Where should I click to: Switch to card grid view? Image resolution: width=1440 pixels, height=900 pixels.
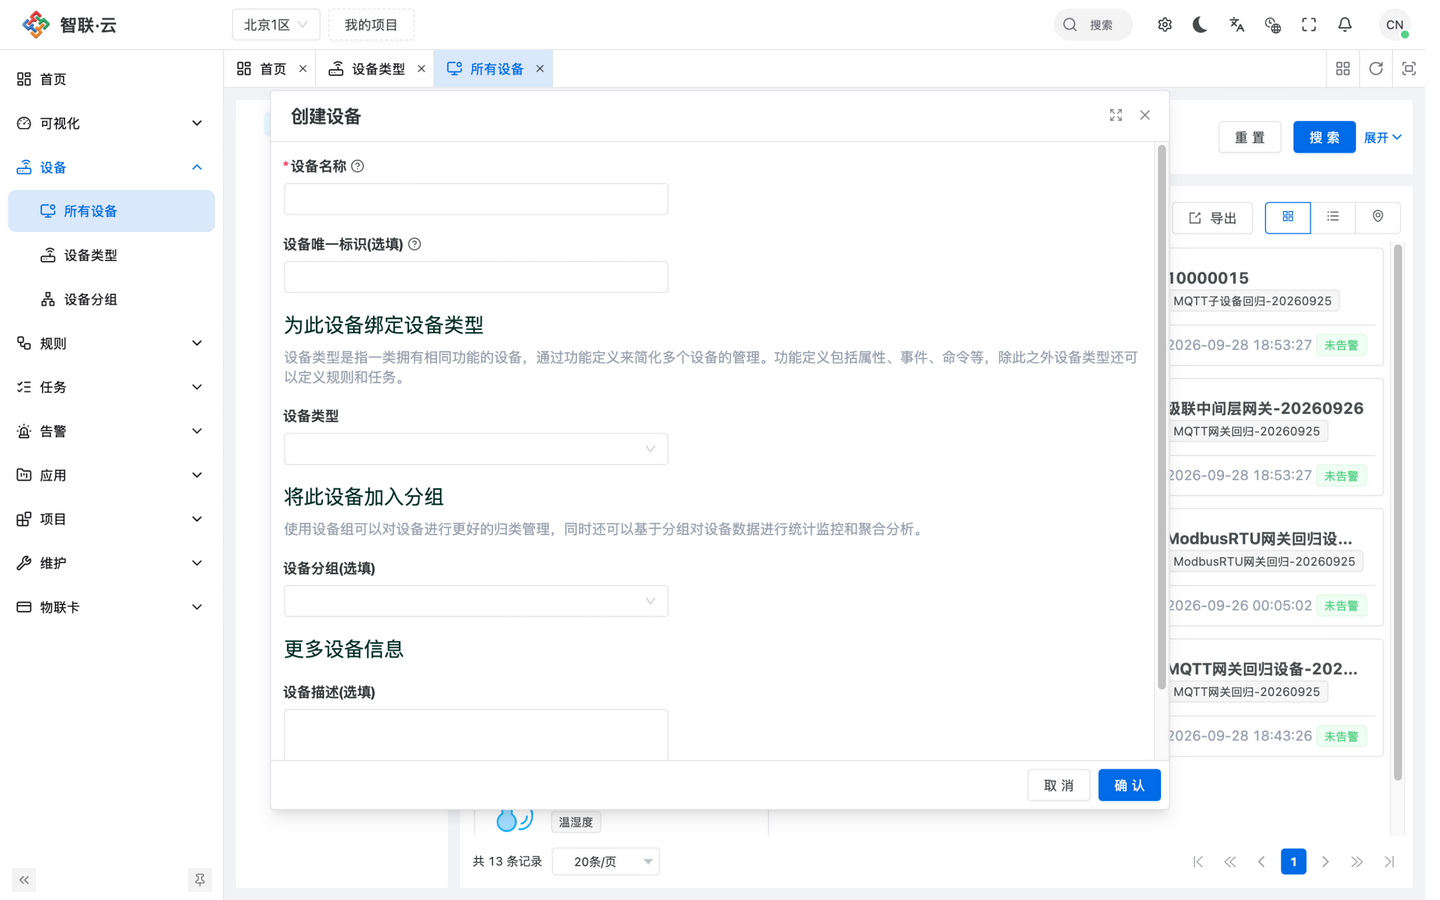coord(1288,217)
